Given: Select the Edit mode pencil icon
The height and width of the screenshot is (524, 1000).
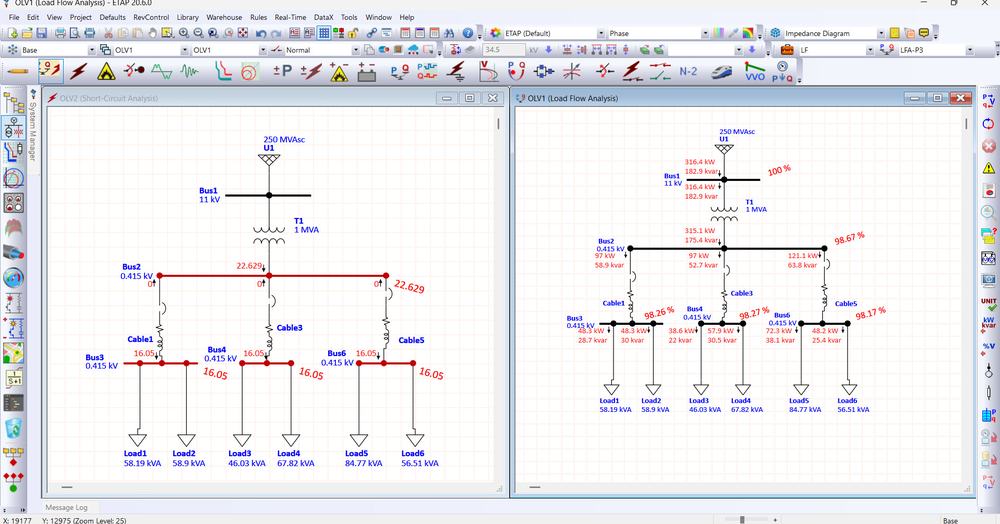Looking at the screenshot, I should click(x=18, y=71).
